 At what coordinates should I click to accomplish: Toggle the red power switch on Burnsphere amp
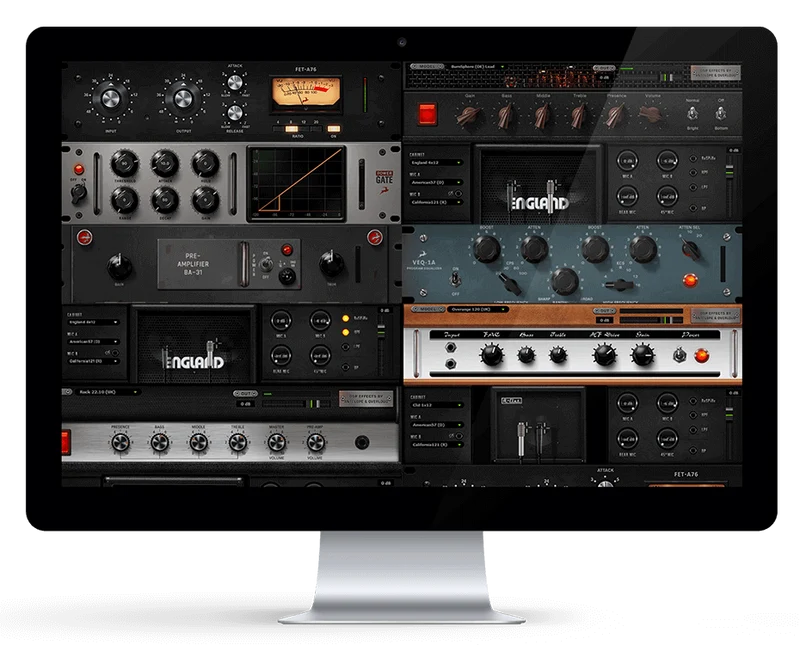428,114
